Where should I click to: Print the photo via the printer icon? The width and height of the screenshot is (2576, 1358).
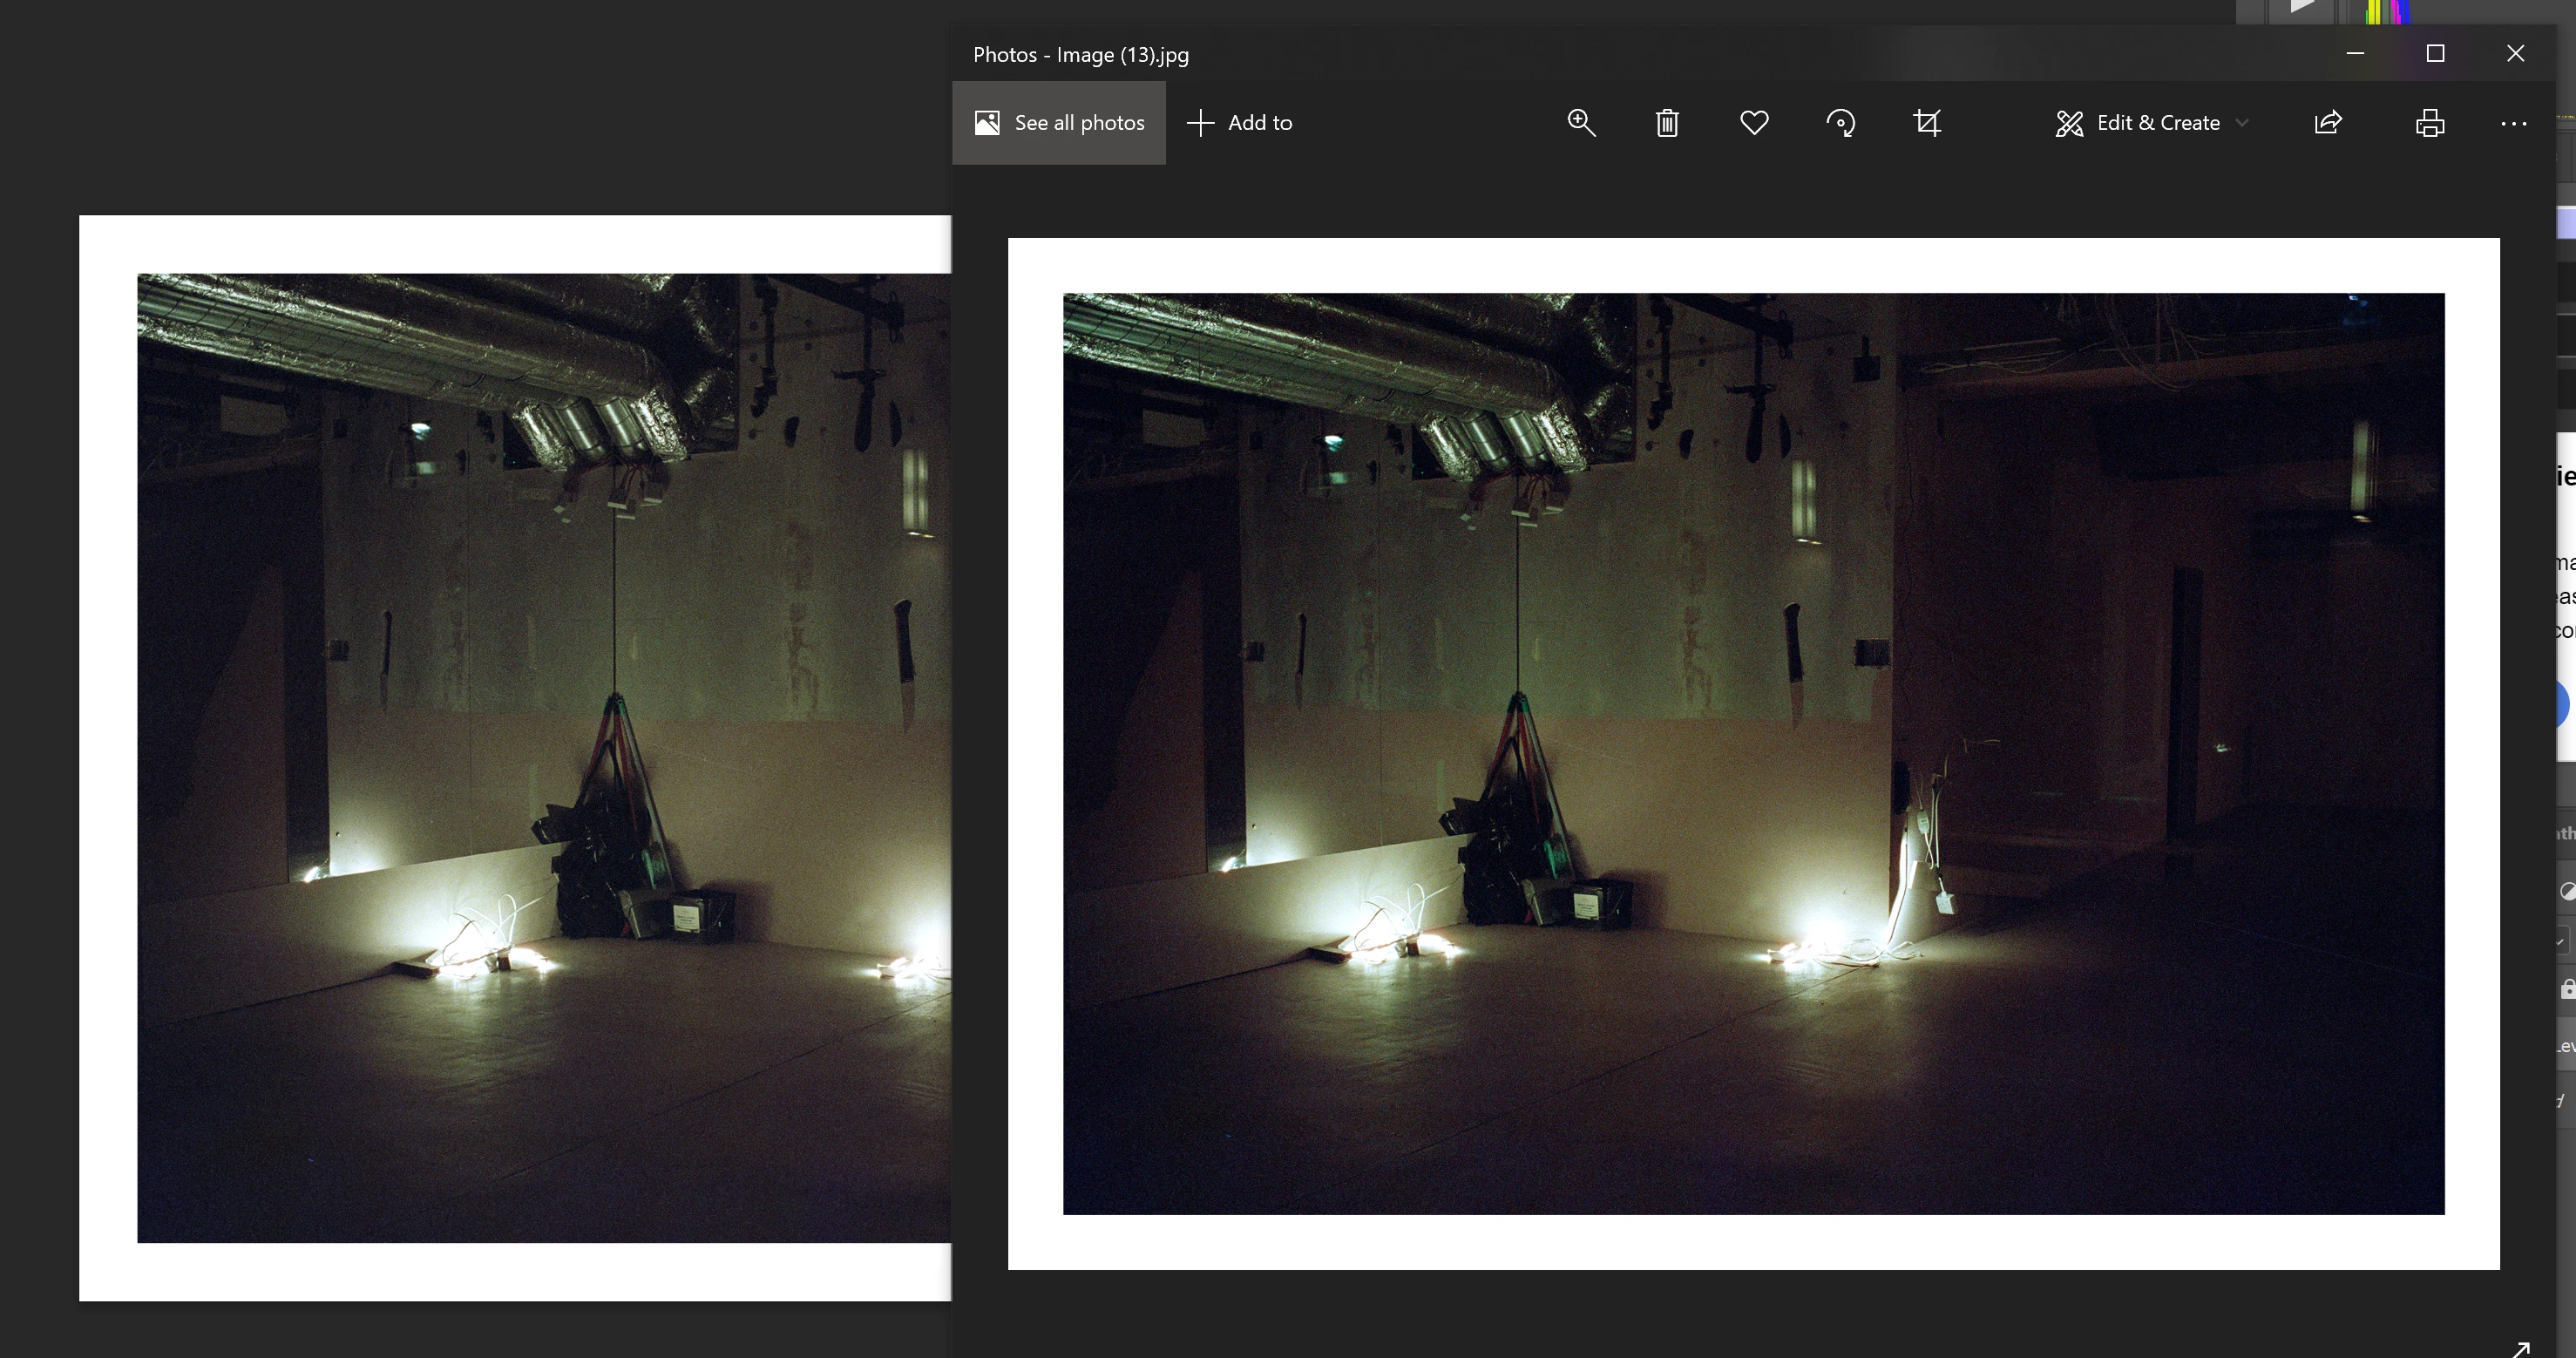pyautogui.click(x=2430, y=123)
